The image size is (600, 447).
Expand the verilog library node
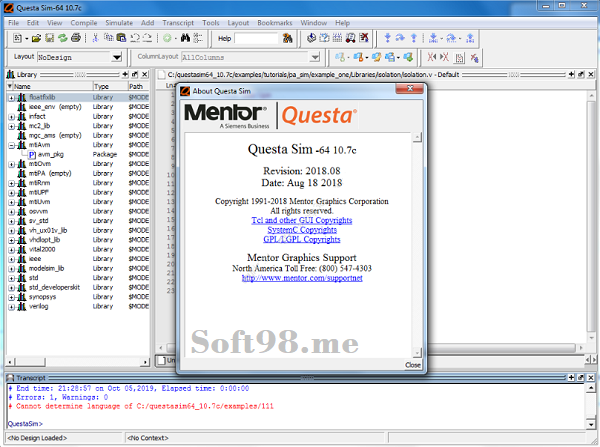click(11, 307)
